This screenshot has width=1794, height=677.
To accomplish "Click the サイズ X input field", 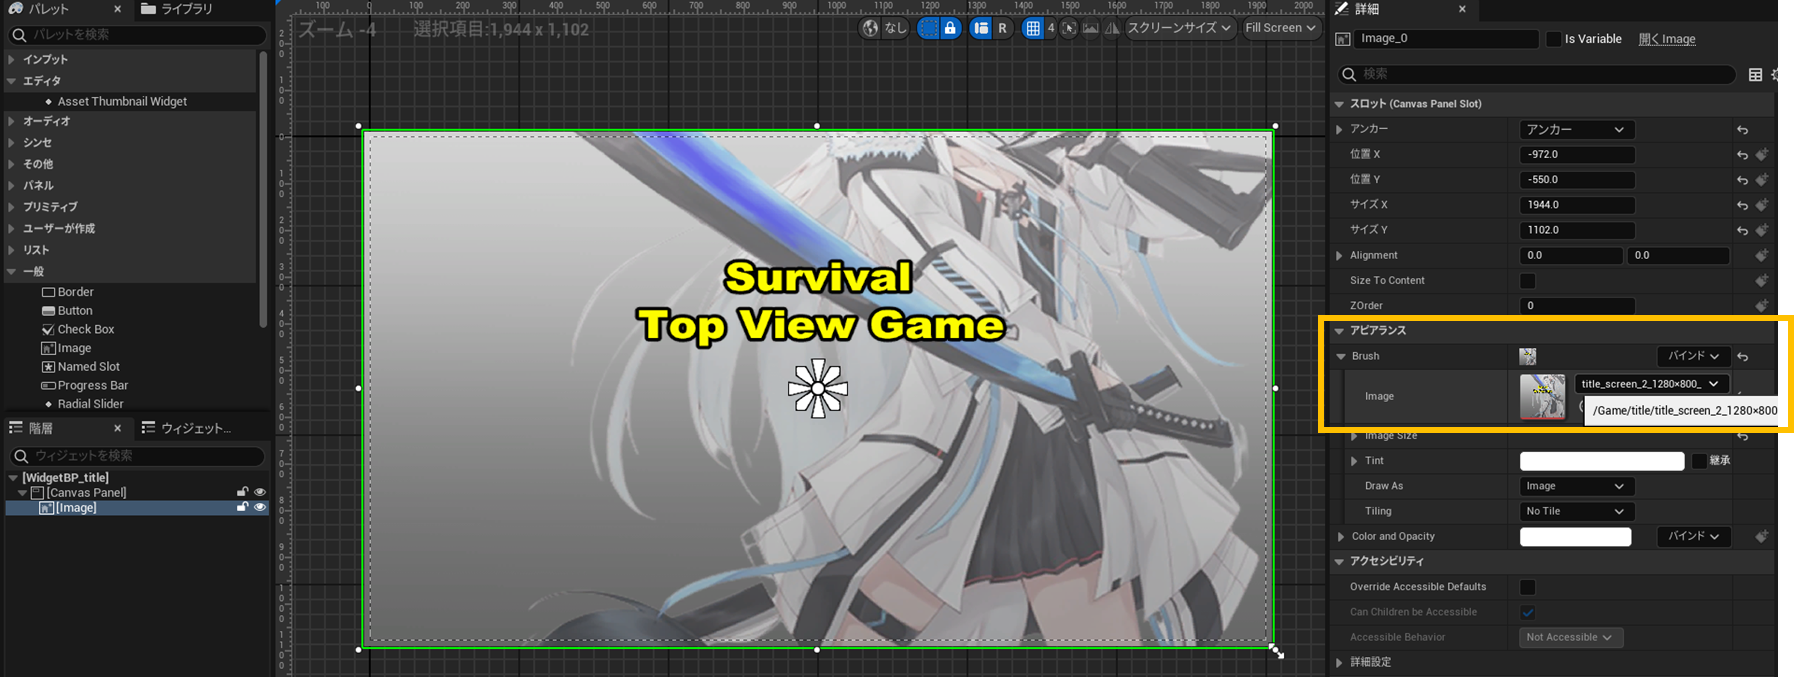I will click(x=1577, y=205).
